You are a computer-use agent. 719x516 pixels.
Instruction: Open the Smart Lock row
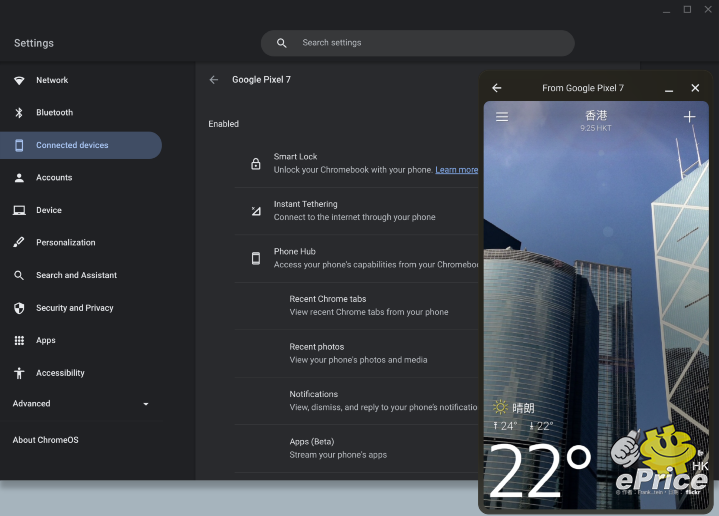tap(356, 163)
